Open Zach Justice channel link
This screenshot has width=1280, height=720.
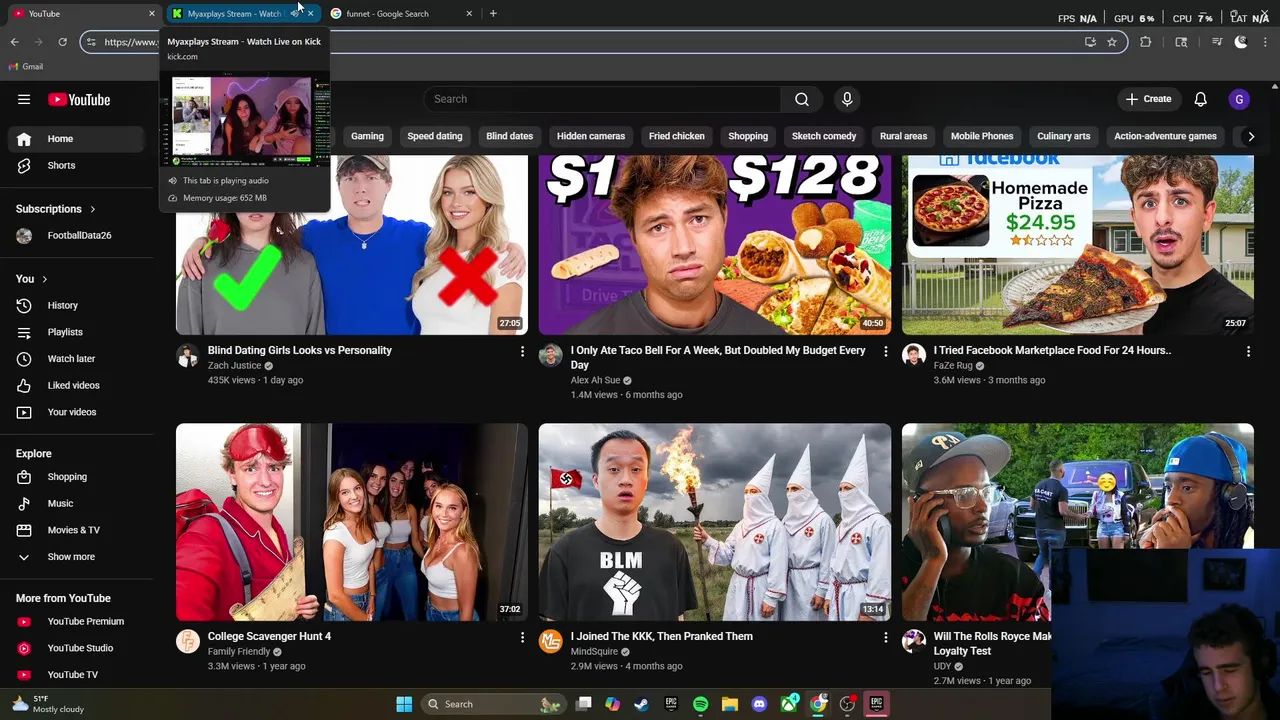234,366
